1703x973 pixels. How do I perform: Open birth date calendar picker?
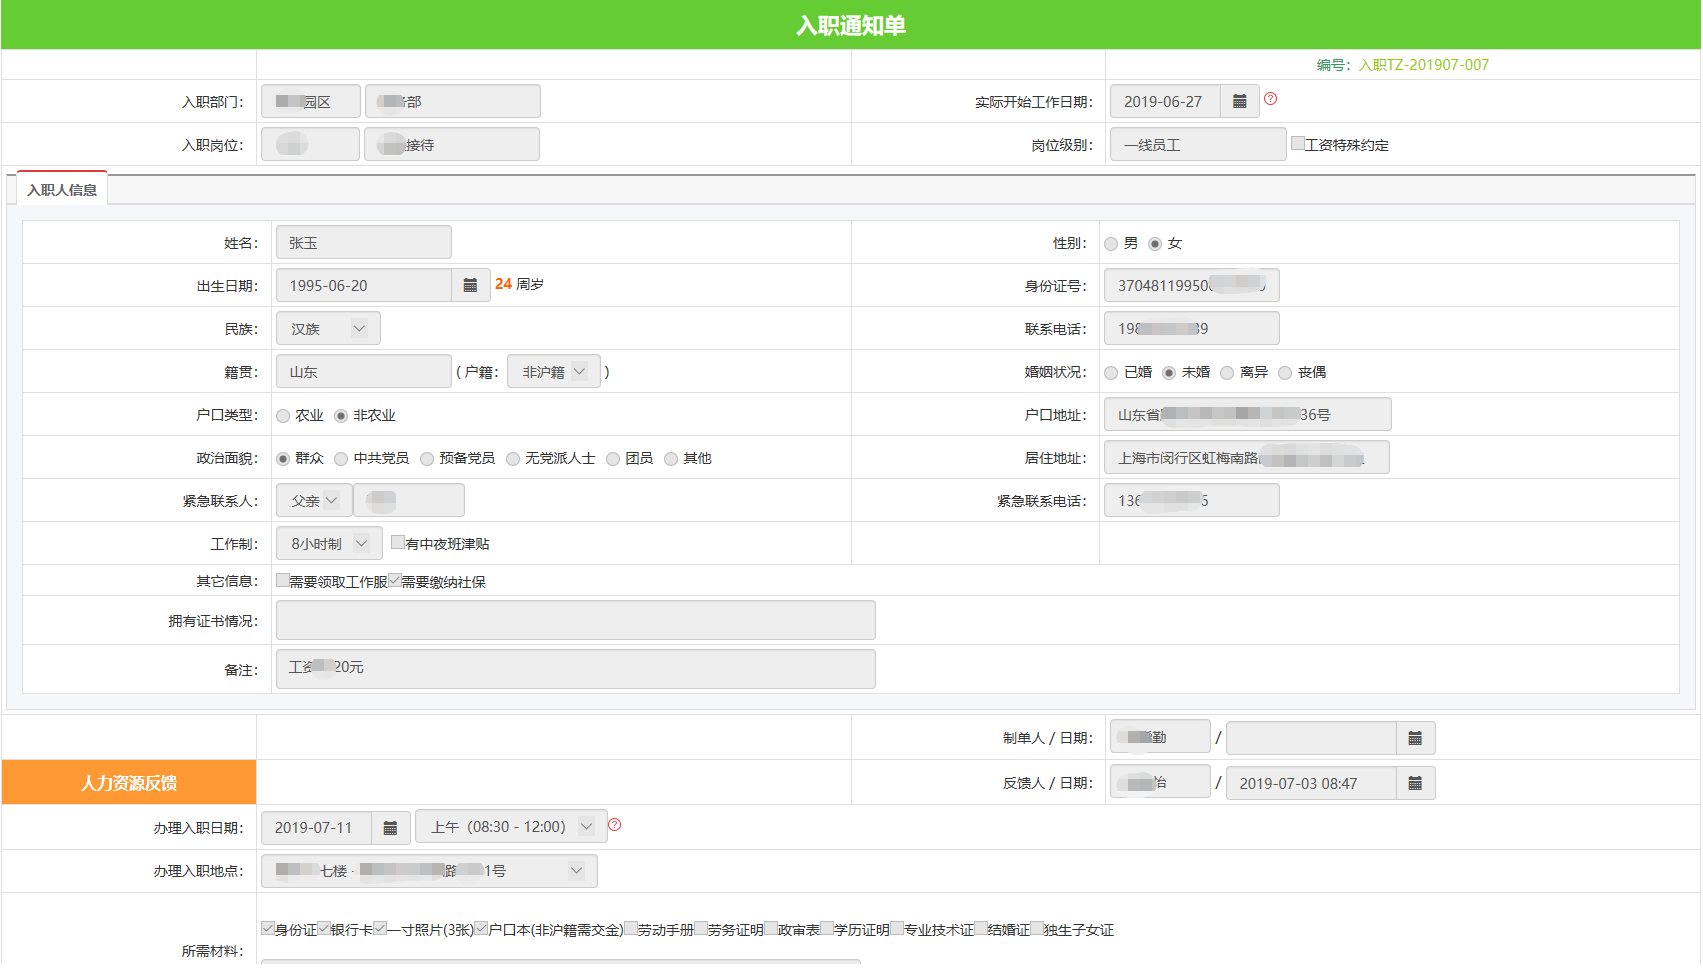coord(470,286)
